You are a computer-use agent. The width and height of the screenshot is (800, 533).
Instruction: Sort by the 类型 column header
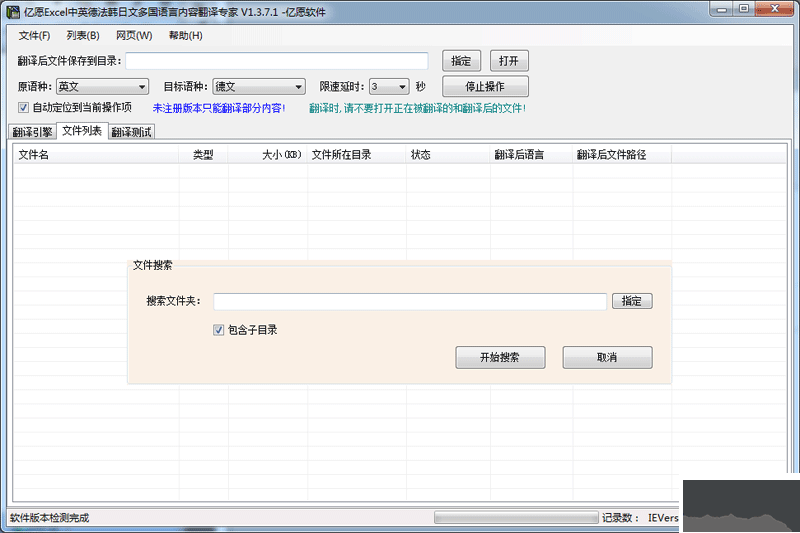click(x=203, y=155)
